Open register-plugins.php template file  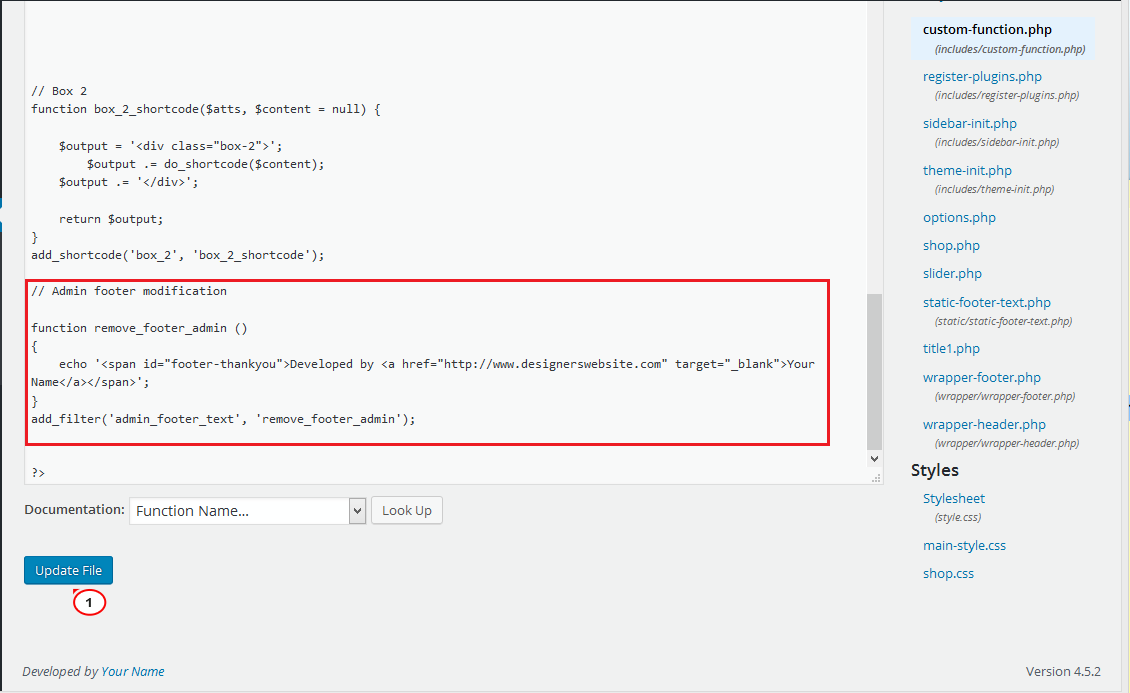[x=982, y=76]
